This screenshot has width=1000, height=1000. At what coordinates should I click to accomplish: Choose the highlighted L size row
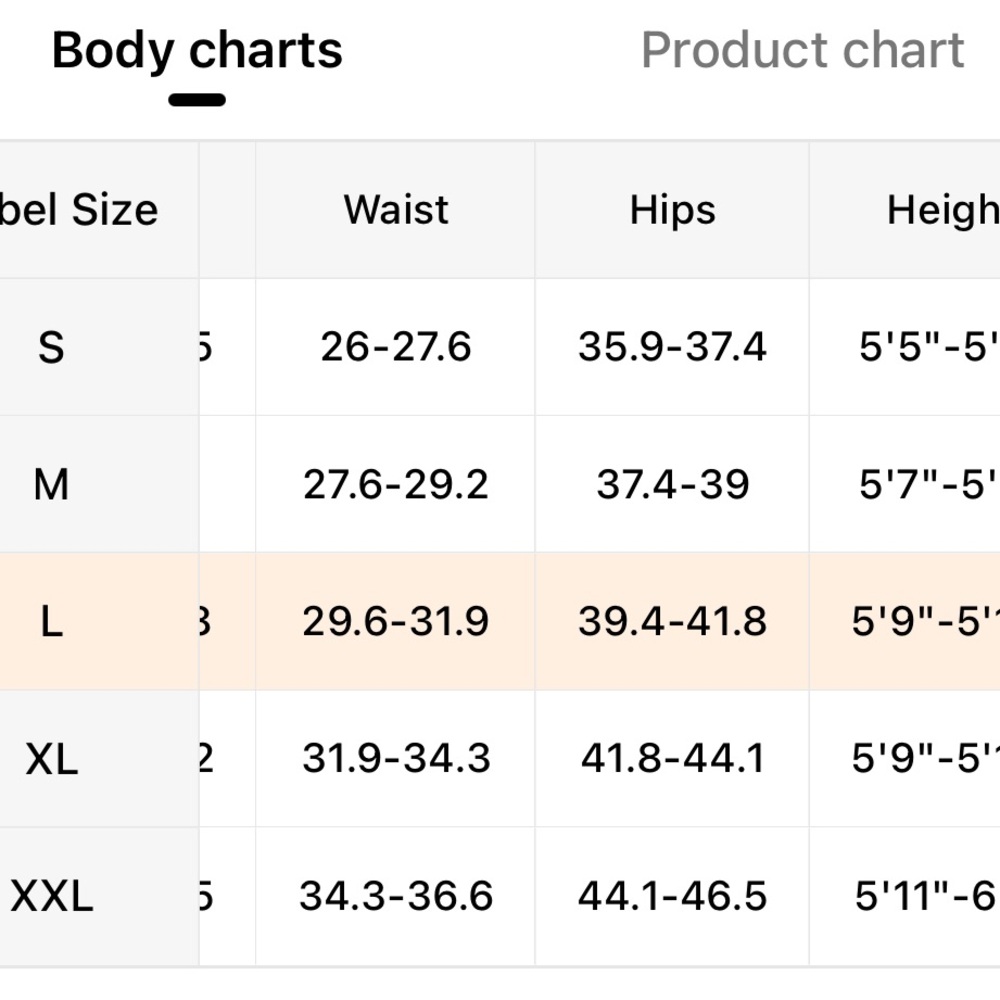coord(500,622)
